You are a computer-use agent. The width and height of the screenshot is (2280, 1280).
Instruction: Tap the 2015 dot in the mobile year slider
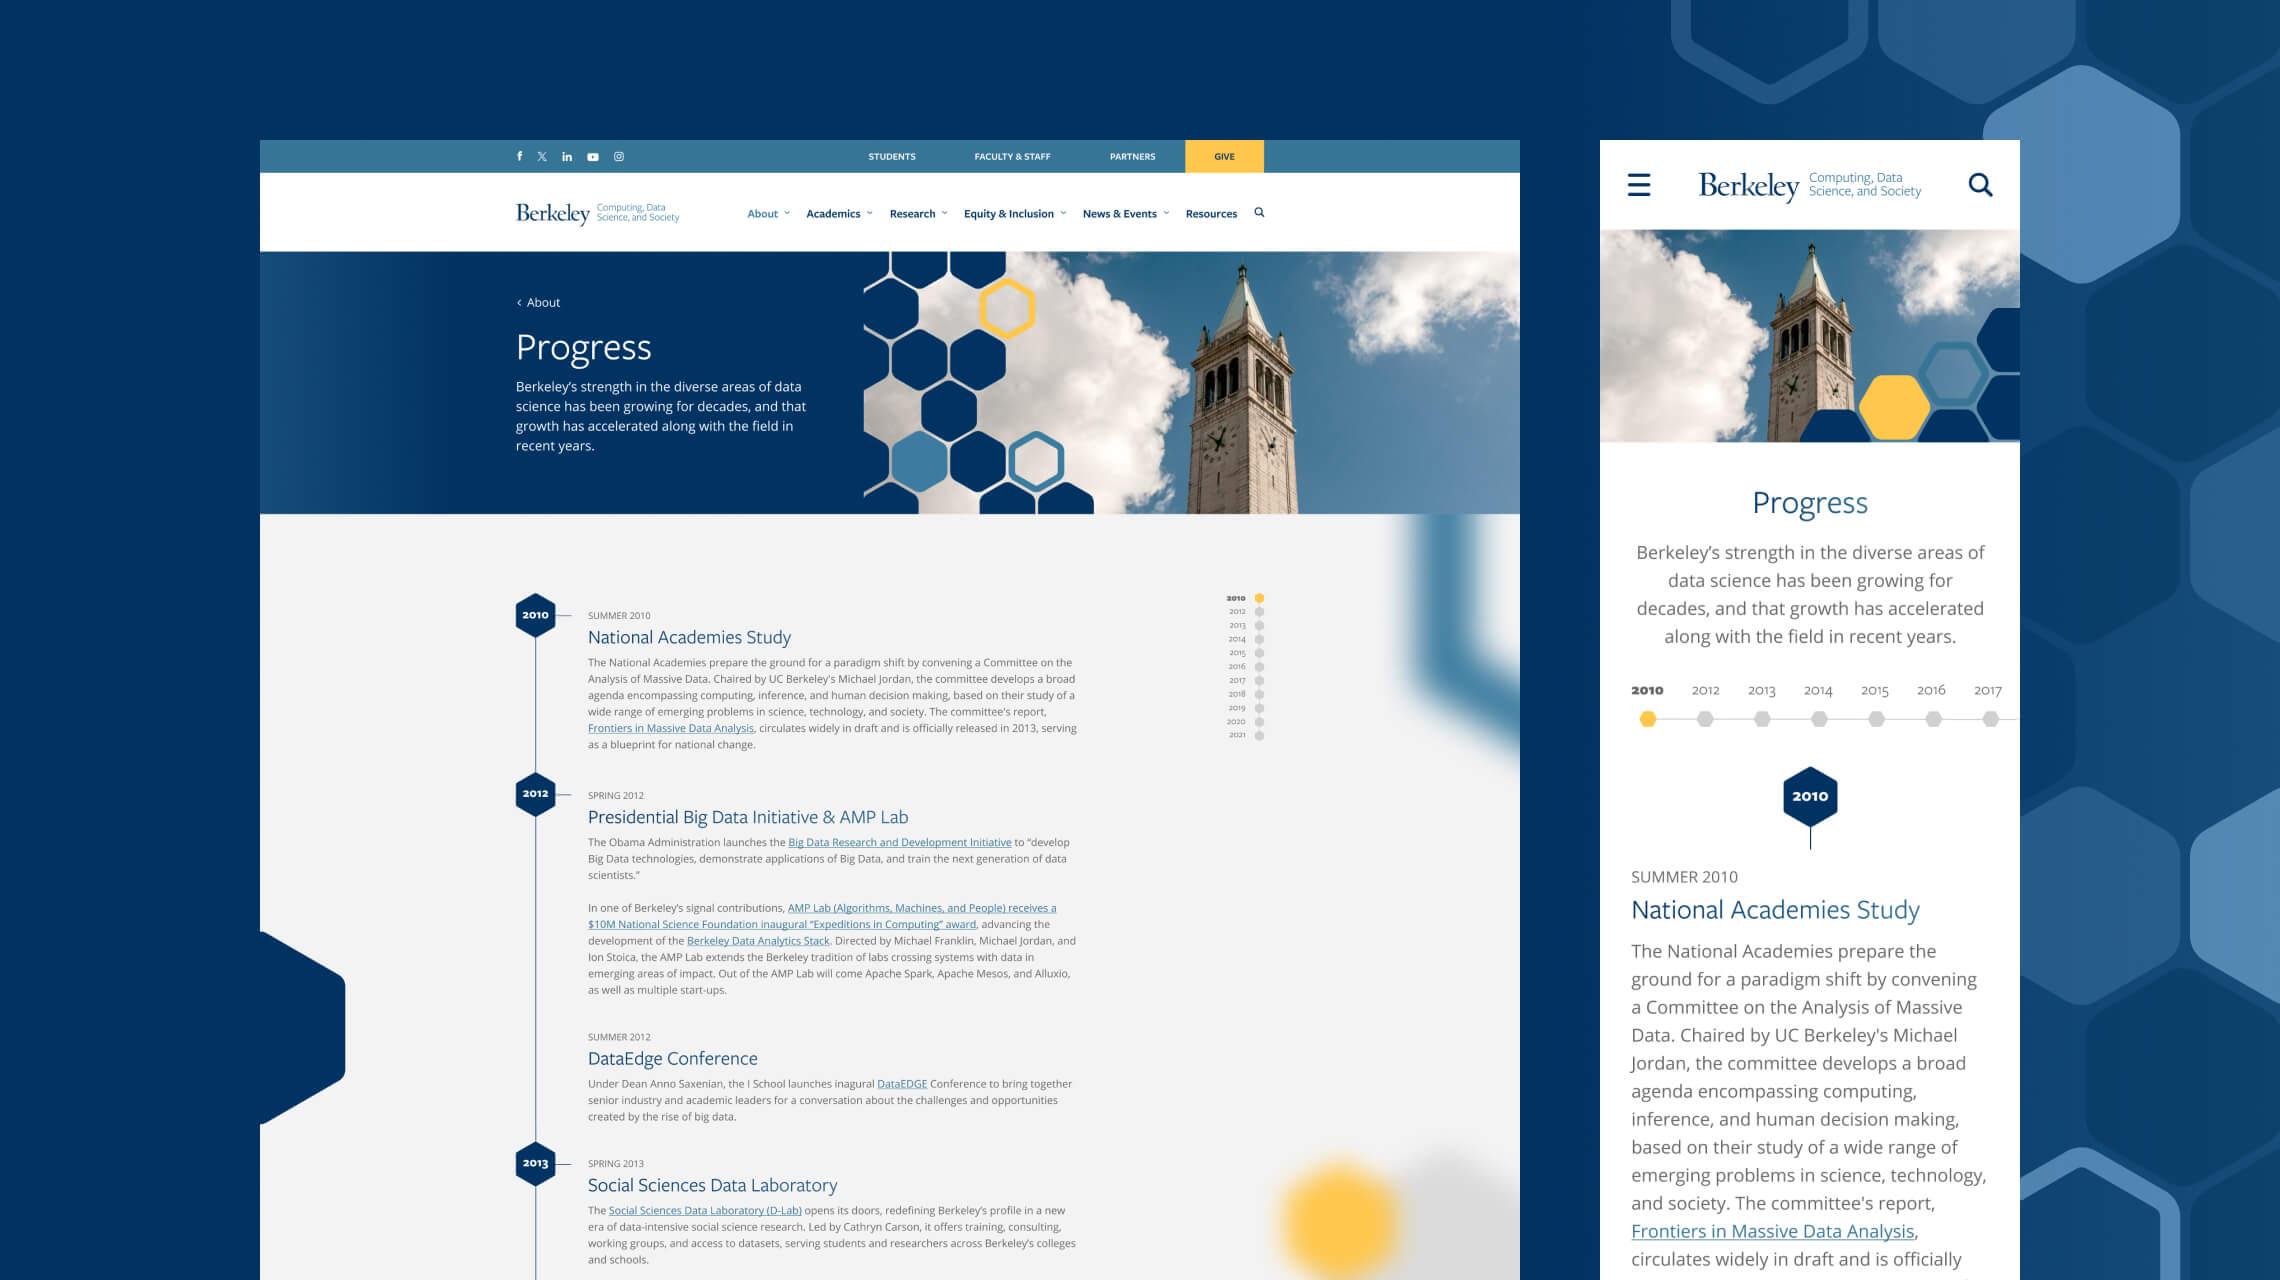(x=1876, y=719)
